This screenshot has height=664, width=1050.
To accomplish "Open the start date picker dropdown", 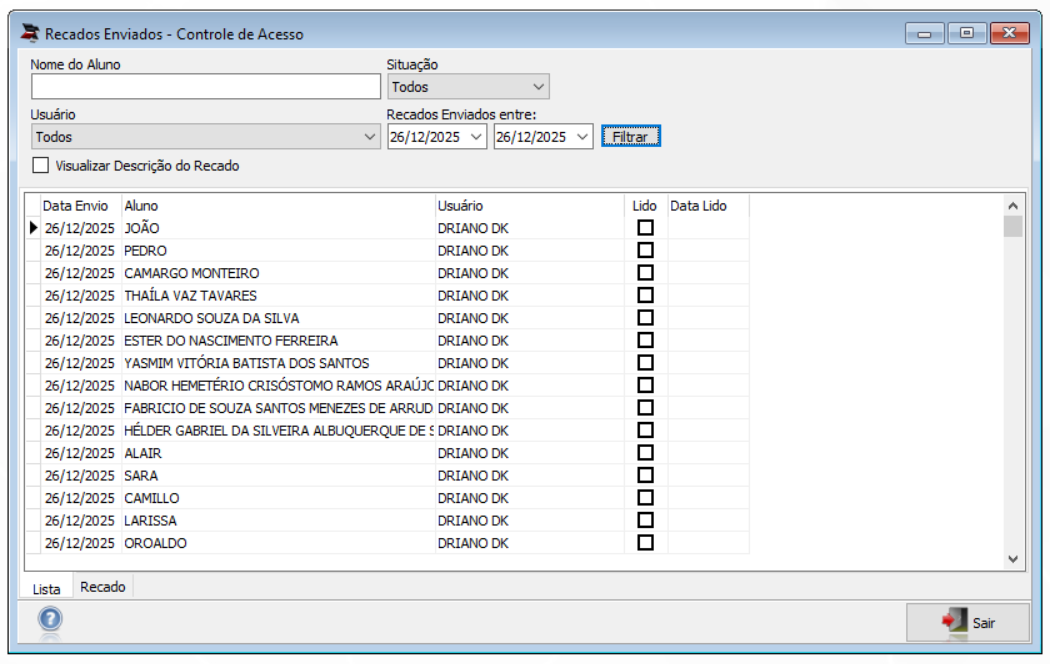I will 476,137.
